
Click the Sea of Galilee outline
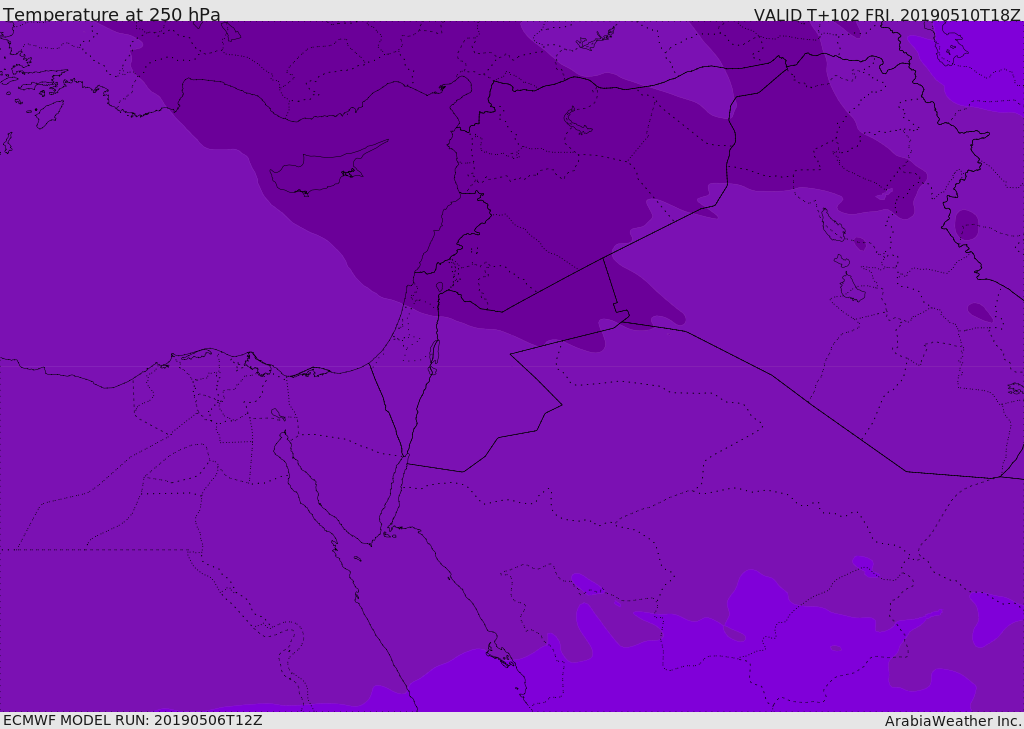pos(439,287)
